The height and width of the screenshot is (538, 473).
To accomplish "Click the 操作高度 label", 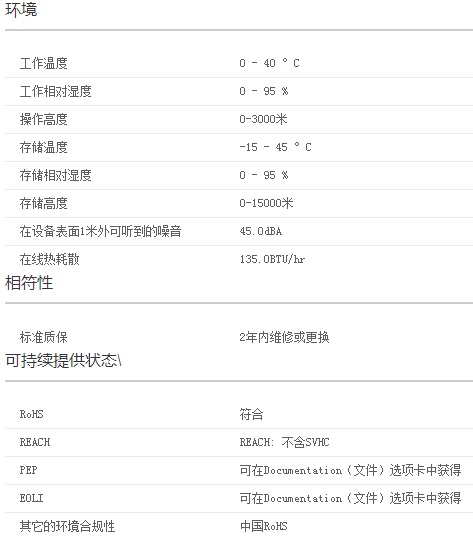I will click(43, 119).
